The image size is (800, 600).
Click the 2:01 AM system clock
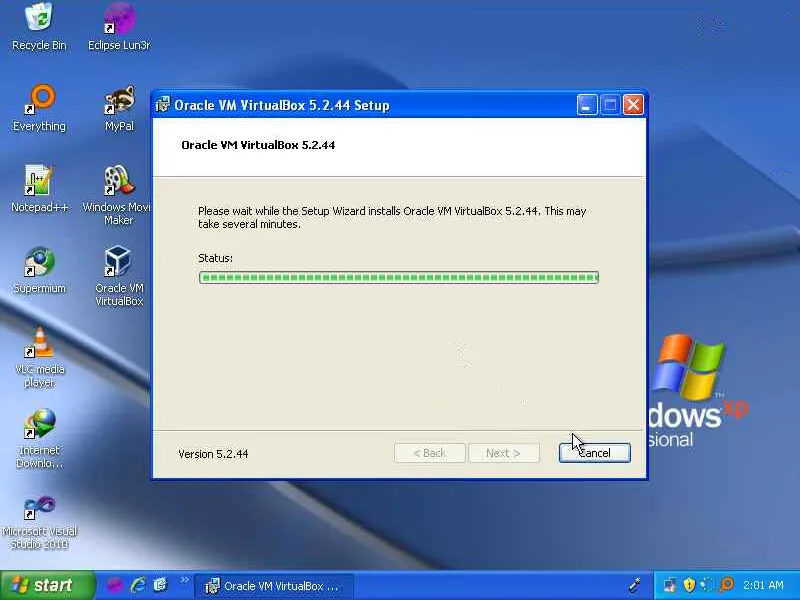click(x=763, y=585)
